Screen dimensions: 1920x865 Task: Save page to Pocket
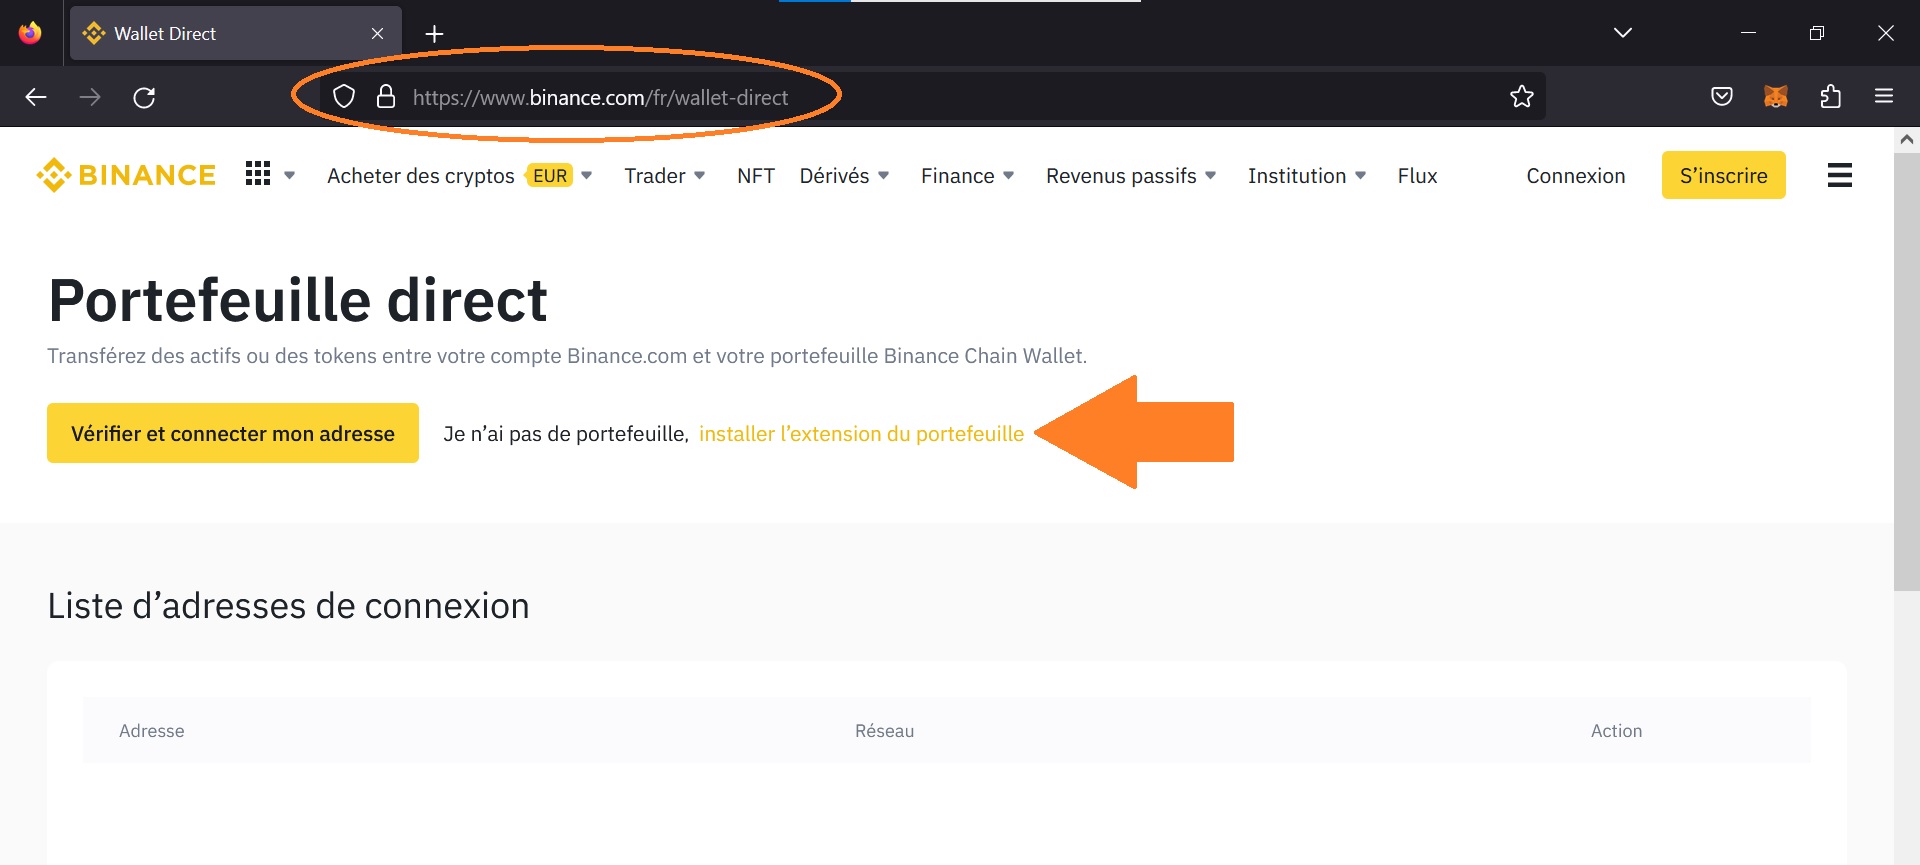(x=1722, y=97)
